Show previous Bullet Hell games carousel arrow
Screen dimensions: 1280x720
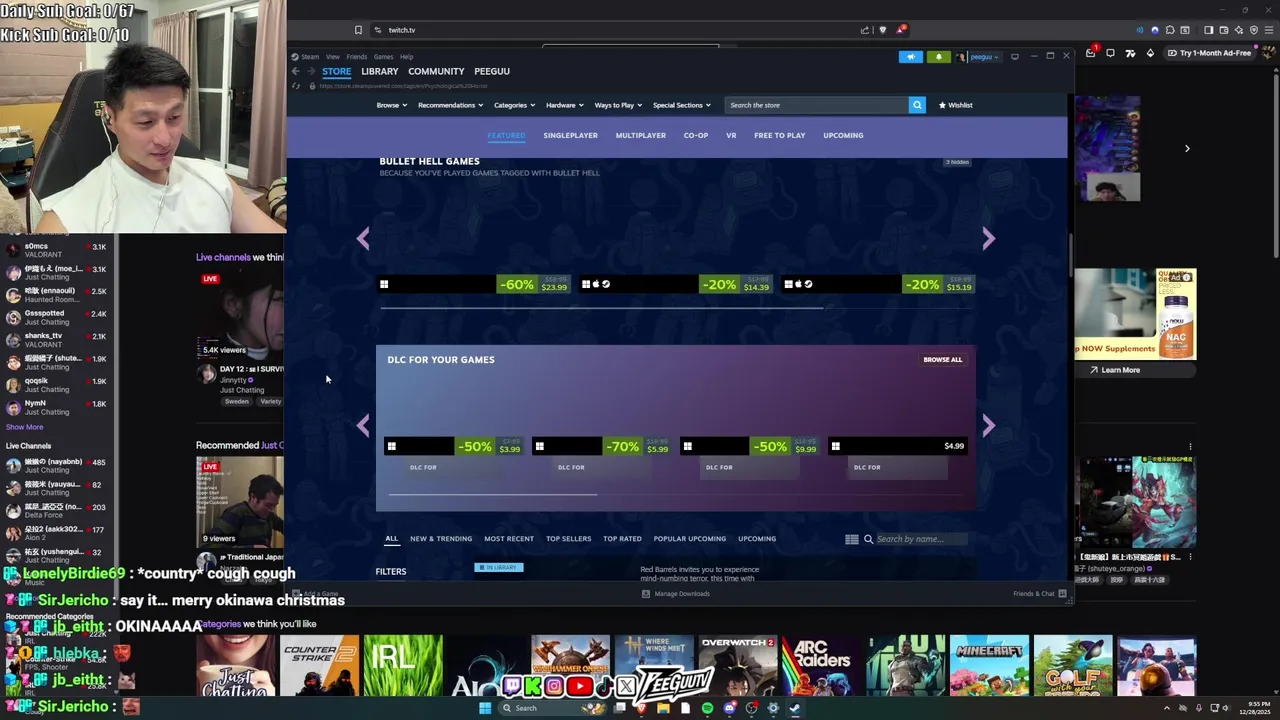363,238
